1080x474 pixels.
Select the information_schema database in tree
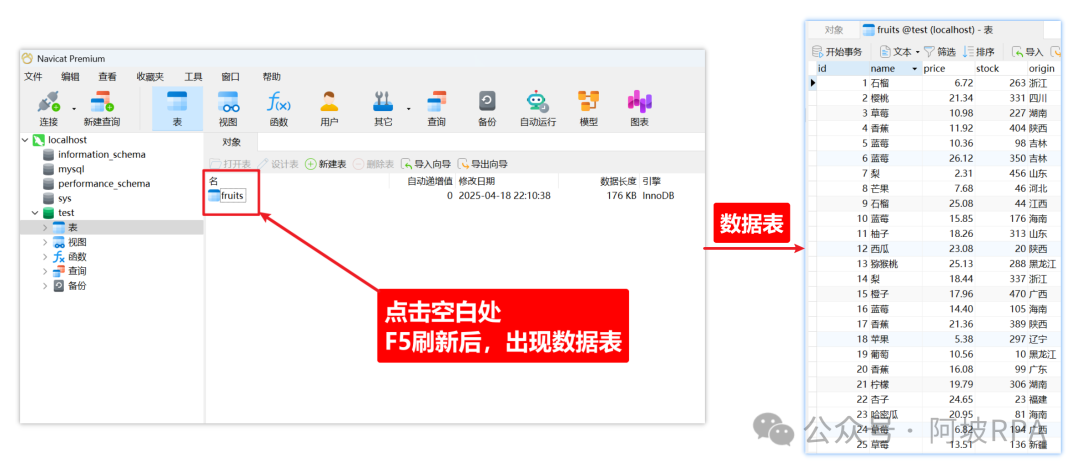point(101,155)
